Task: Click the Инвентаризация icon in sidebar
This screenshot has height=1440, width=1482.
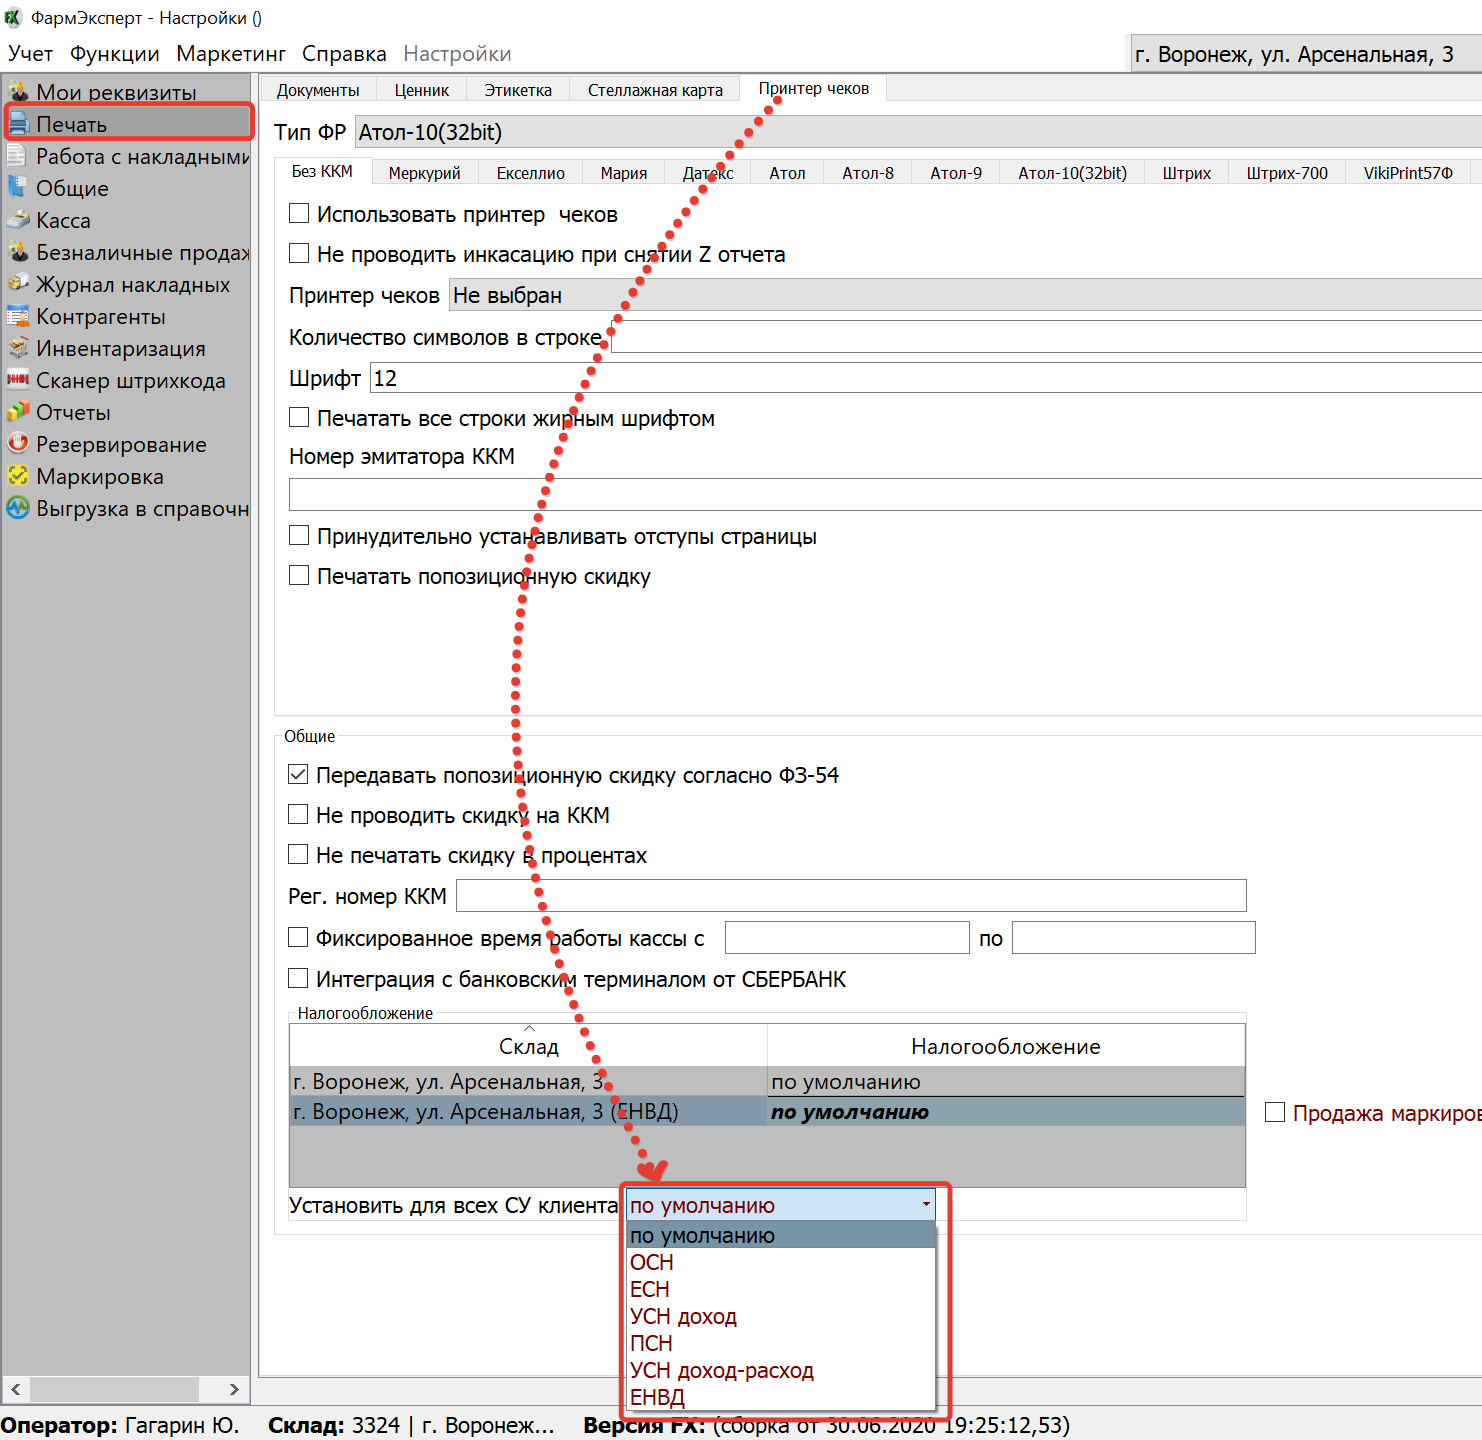Action: 18,348
